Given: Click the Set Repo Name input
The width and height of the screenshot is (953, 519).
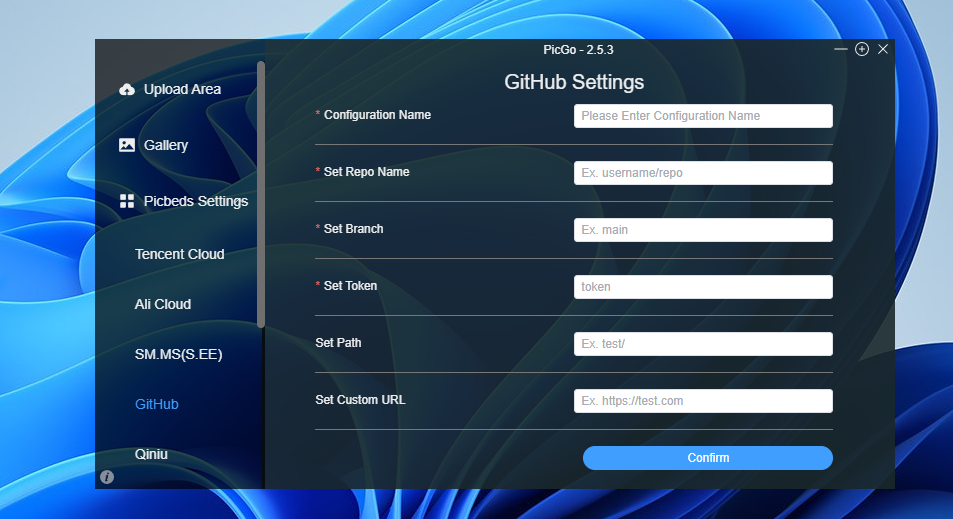Looking at the screenshot, I should [703, 173].
